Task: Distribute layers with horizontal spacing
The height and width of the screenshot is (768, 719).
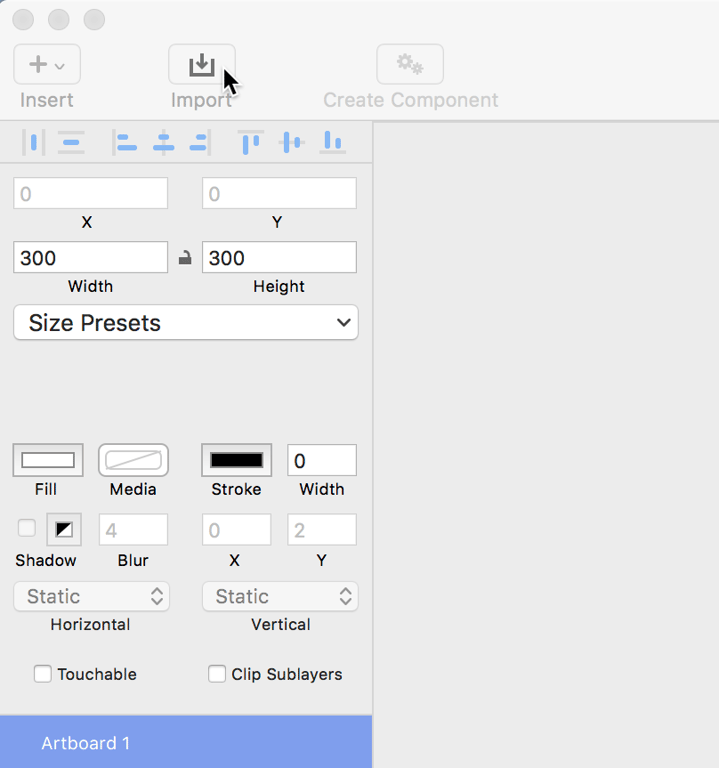Action: 34,143
